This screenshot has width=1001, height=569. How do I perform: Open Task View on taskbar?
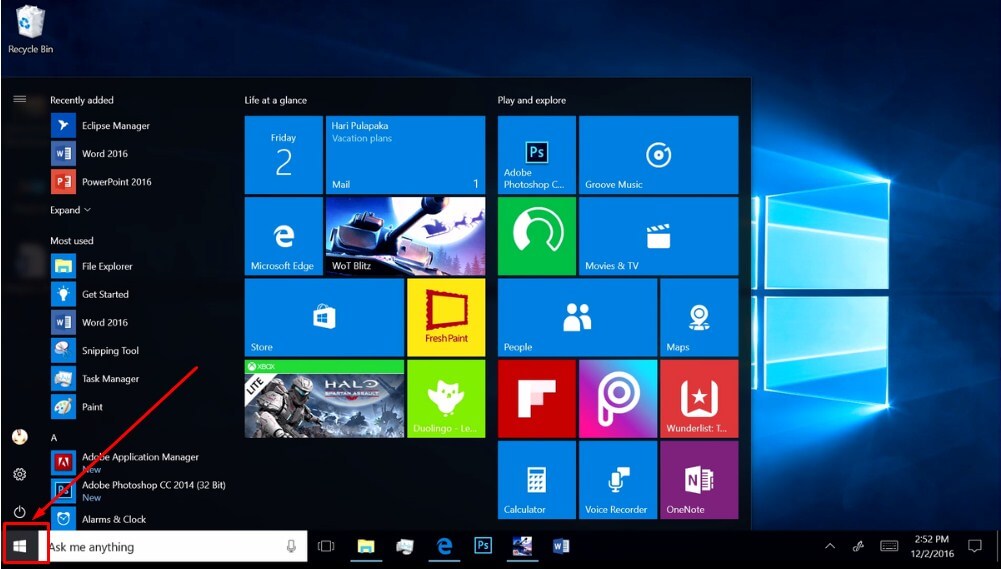click(x=326, y=546)
